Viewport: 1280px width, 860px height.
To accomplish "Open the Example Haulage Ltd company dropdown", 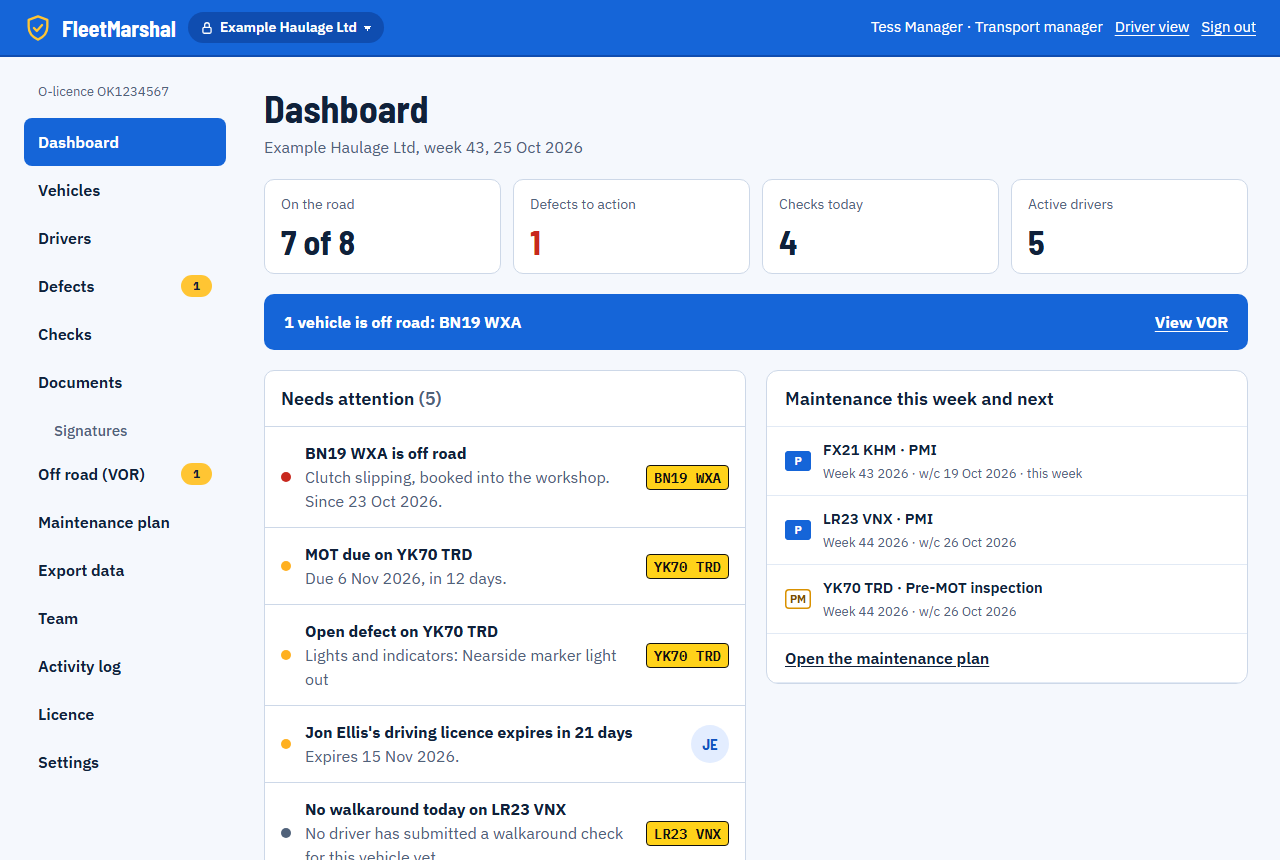I will 286,28.
